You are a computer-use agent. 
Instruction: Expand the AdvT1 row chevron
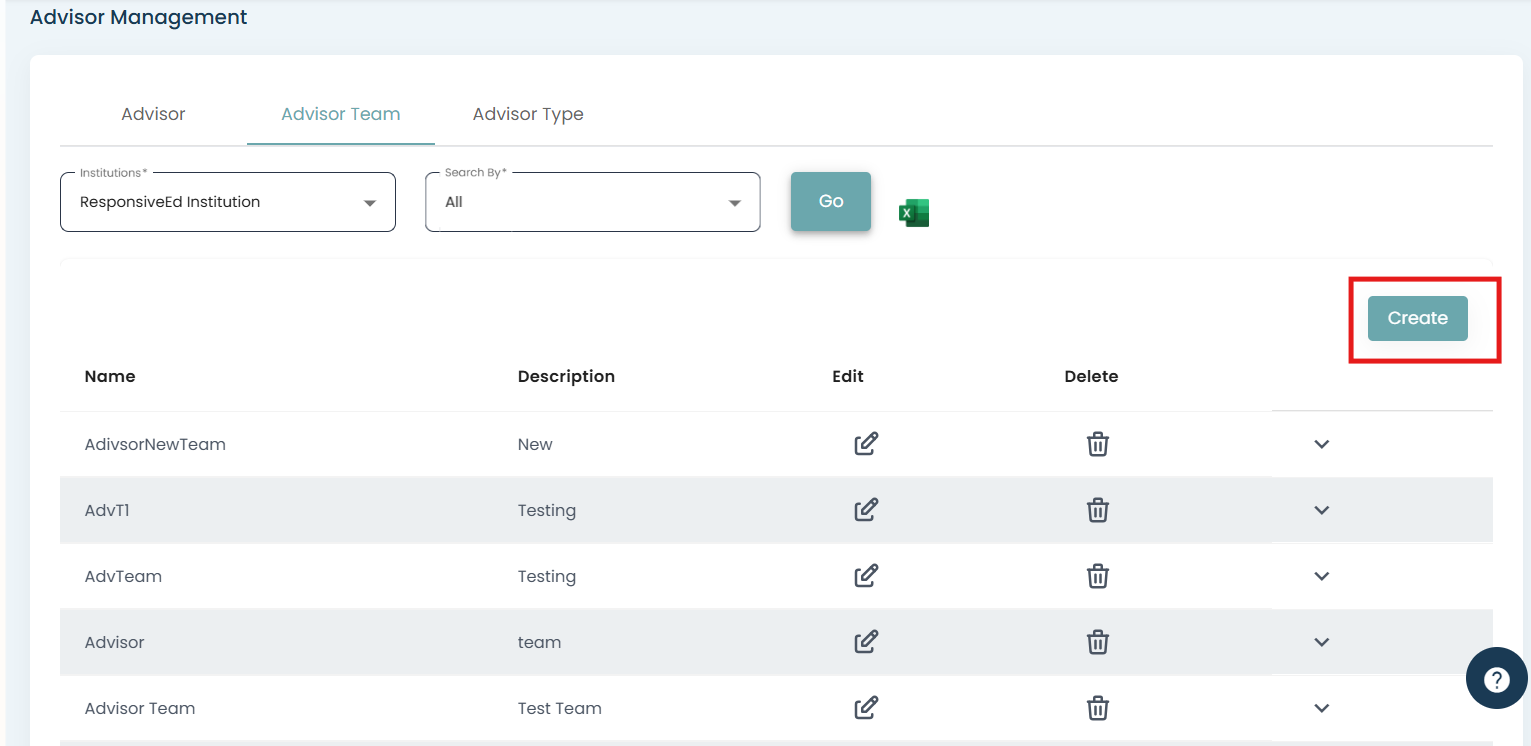pyautogui.click(x=1321, y=510)
